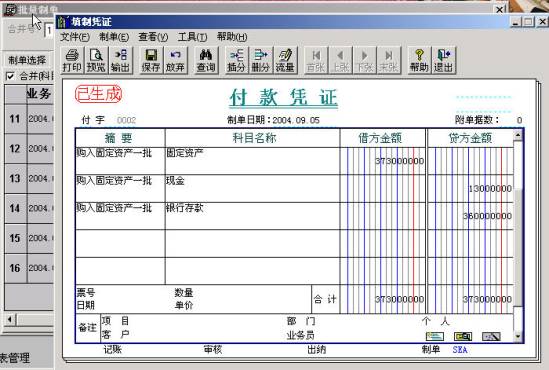Click 科目名称 column header

coord(252,138)
